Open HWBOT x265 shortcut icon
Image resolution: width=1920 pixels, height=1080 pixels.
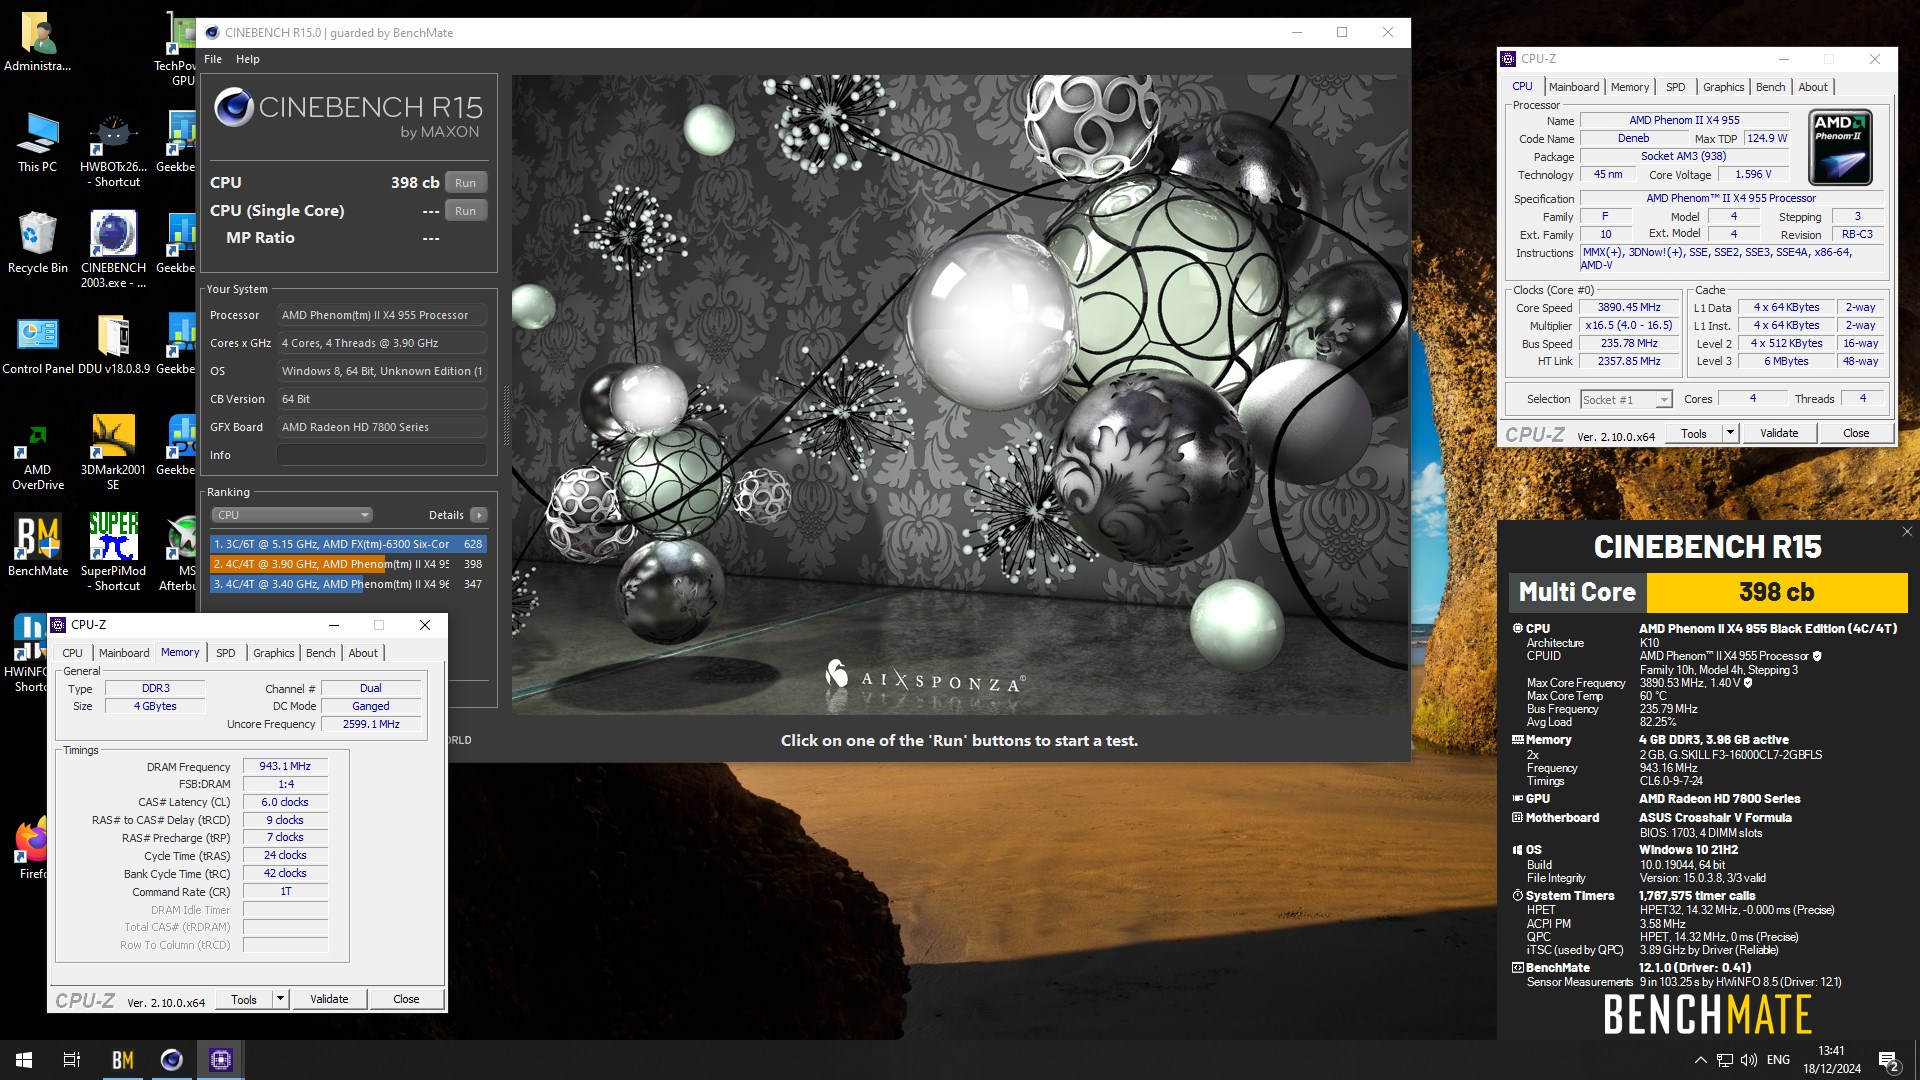point(113,150)
